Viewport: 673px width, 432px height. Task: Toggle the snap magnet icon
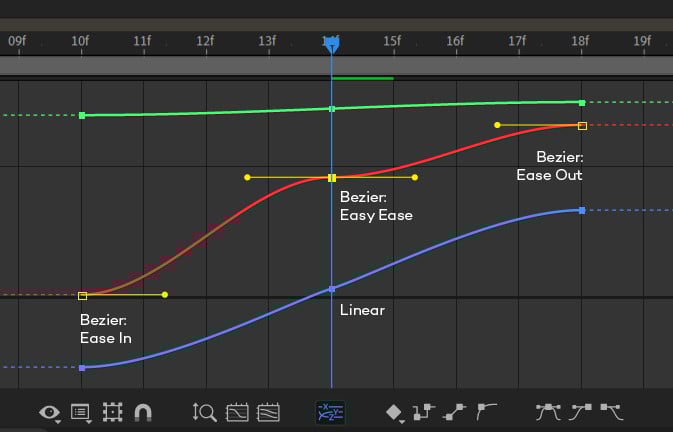142,411
